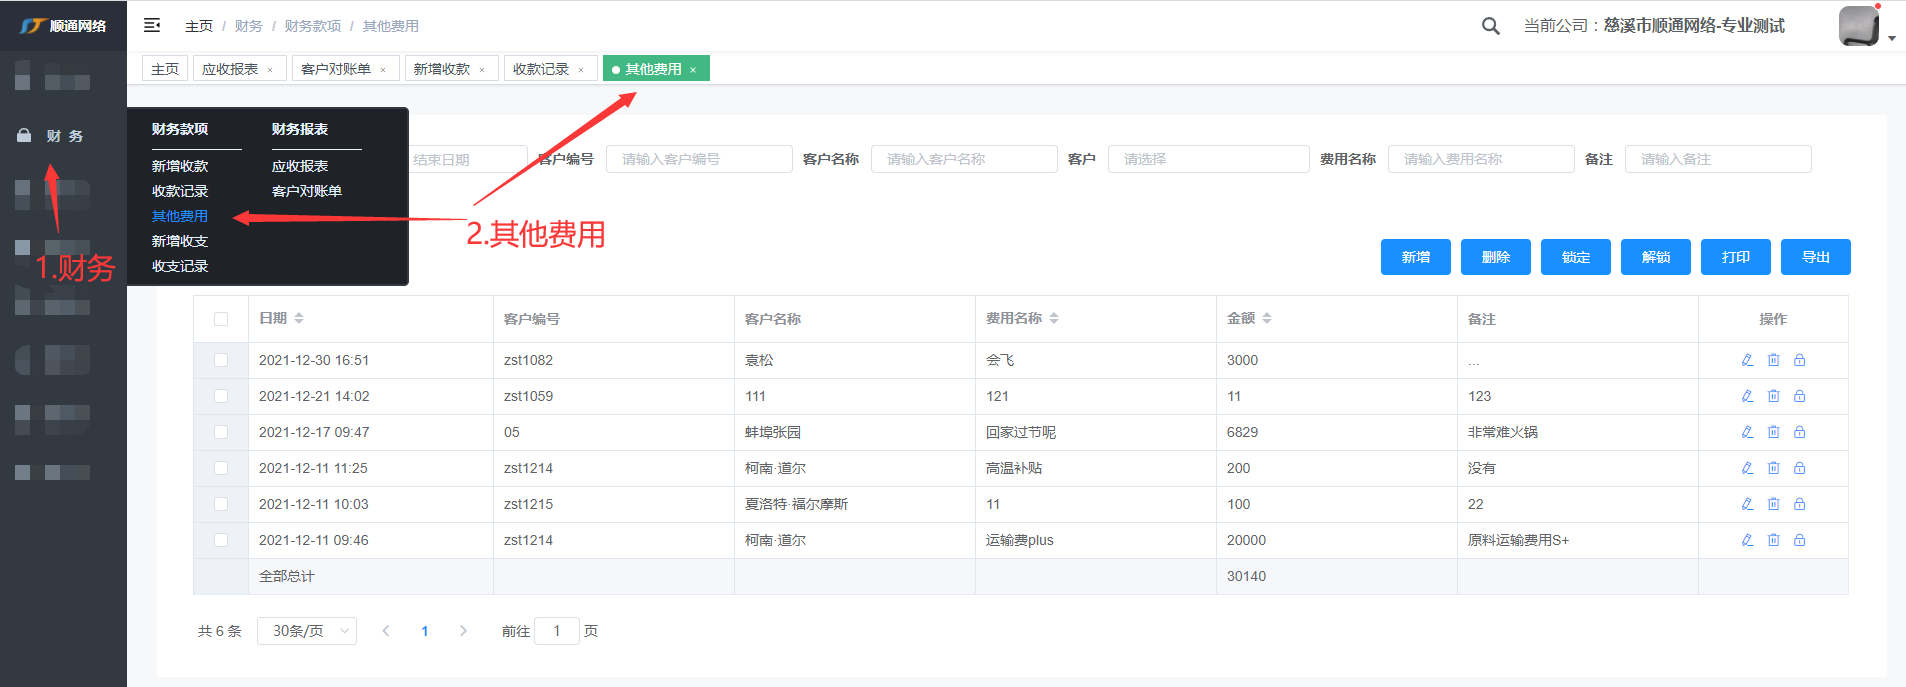This screenshot has height=687, width=1906.
Task: Click edit icon for zst1082 row
Action: pyautogui.click(x=1747, y=360)
